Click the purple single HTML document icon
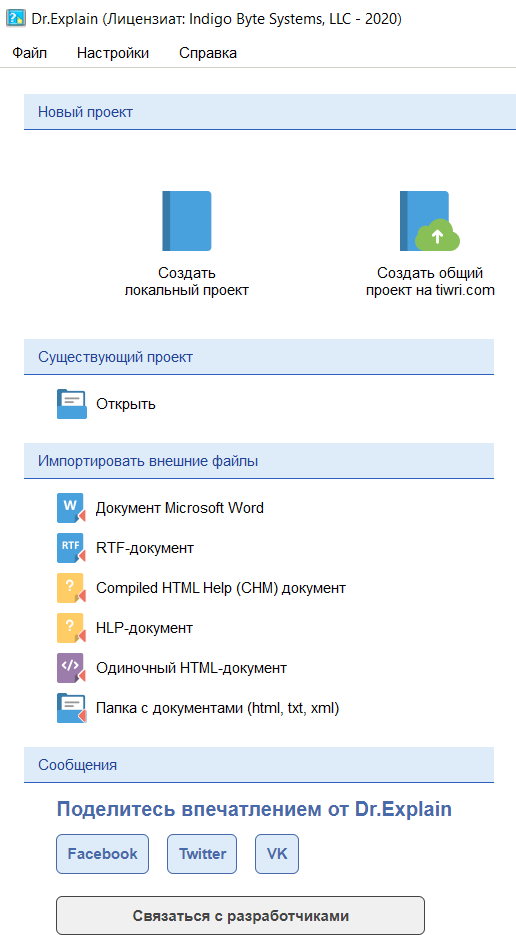 (71, 668)
